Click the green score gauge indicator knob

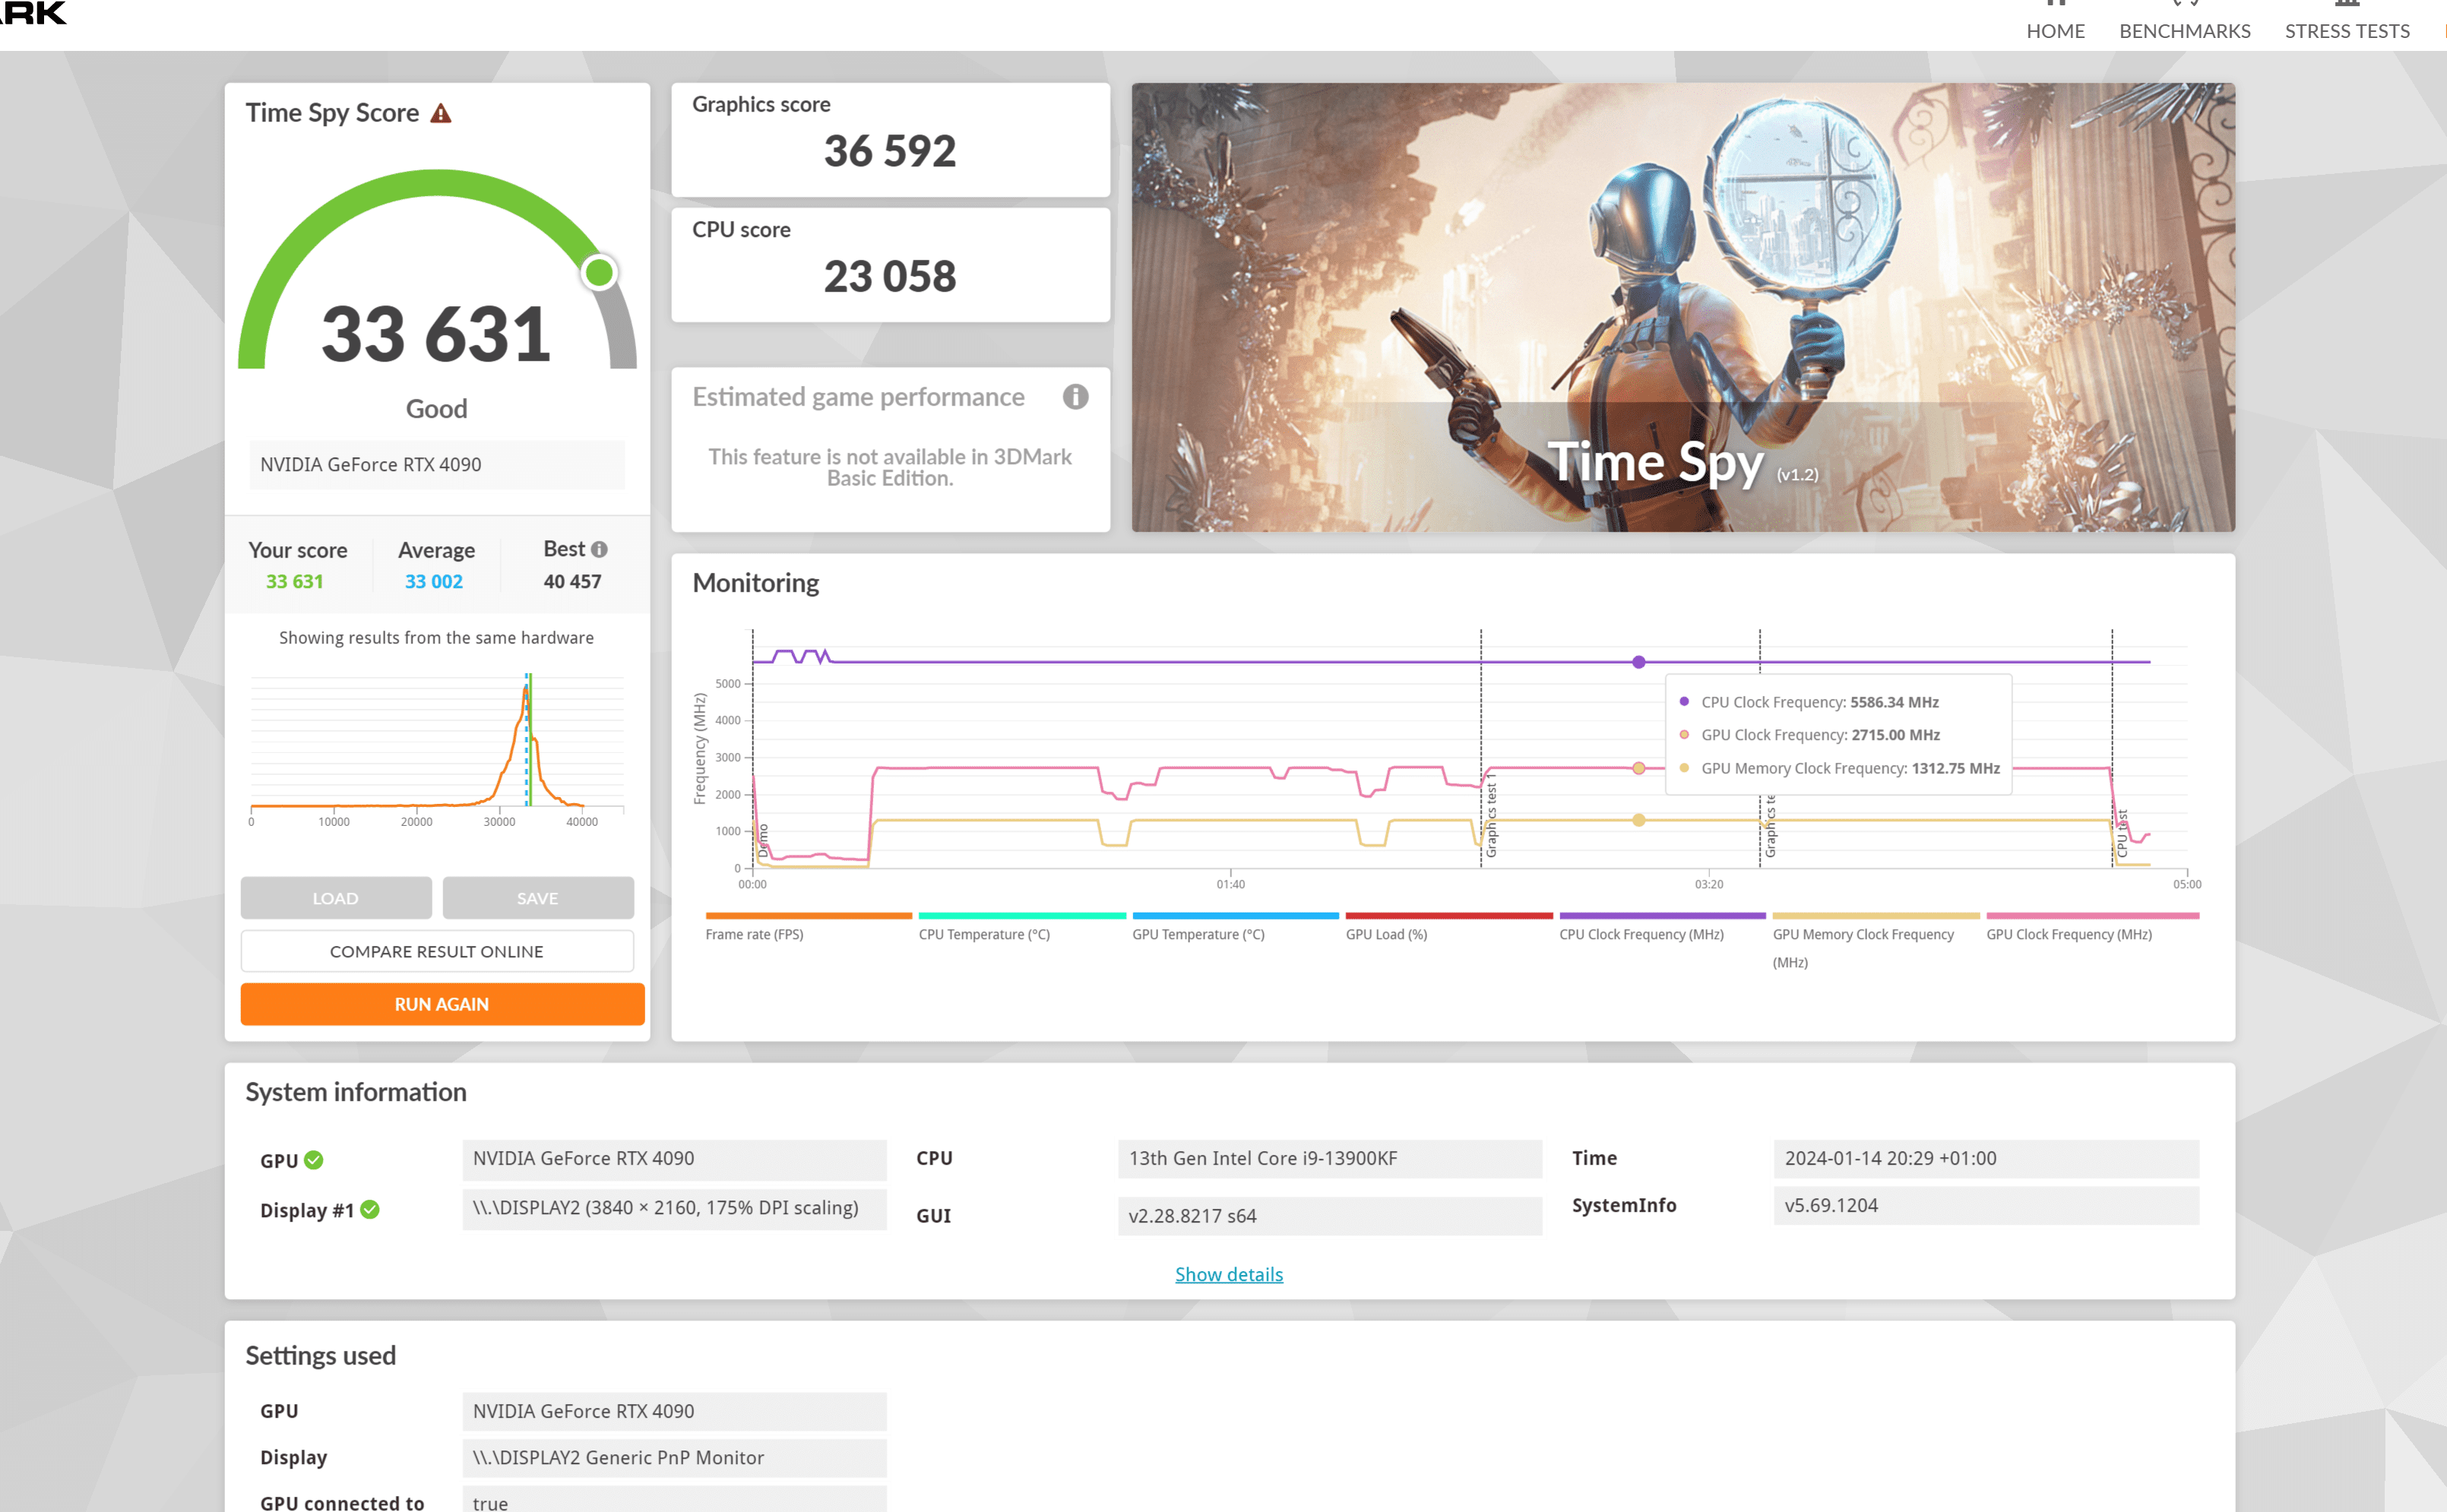point(599,272)
